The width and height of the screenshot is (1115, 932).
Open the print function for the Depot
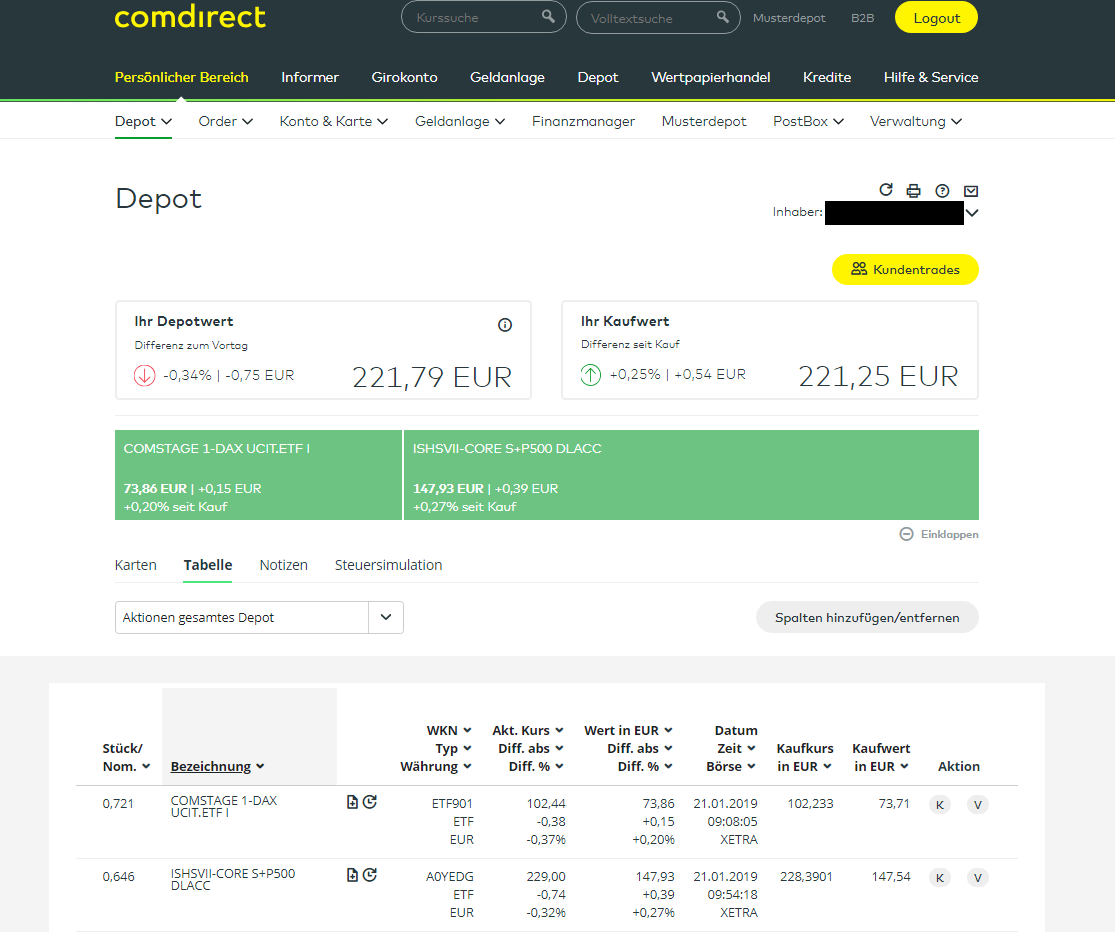point(913,190)
